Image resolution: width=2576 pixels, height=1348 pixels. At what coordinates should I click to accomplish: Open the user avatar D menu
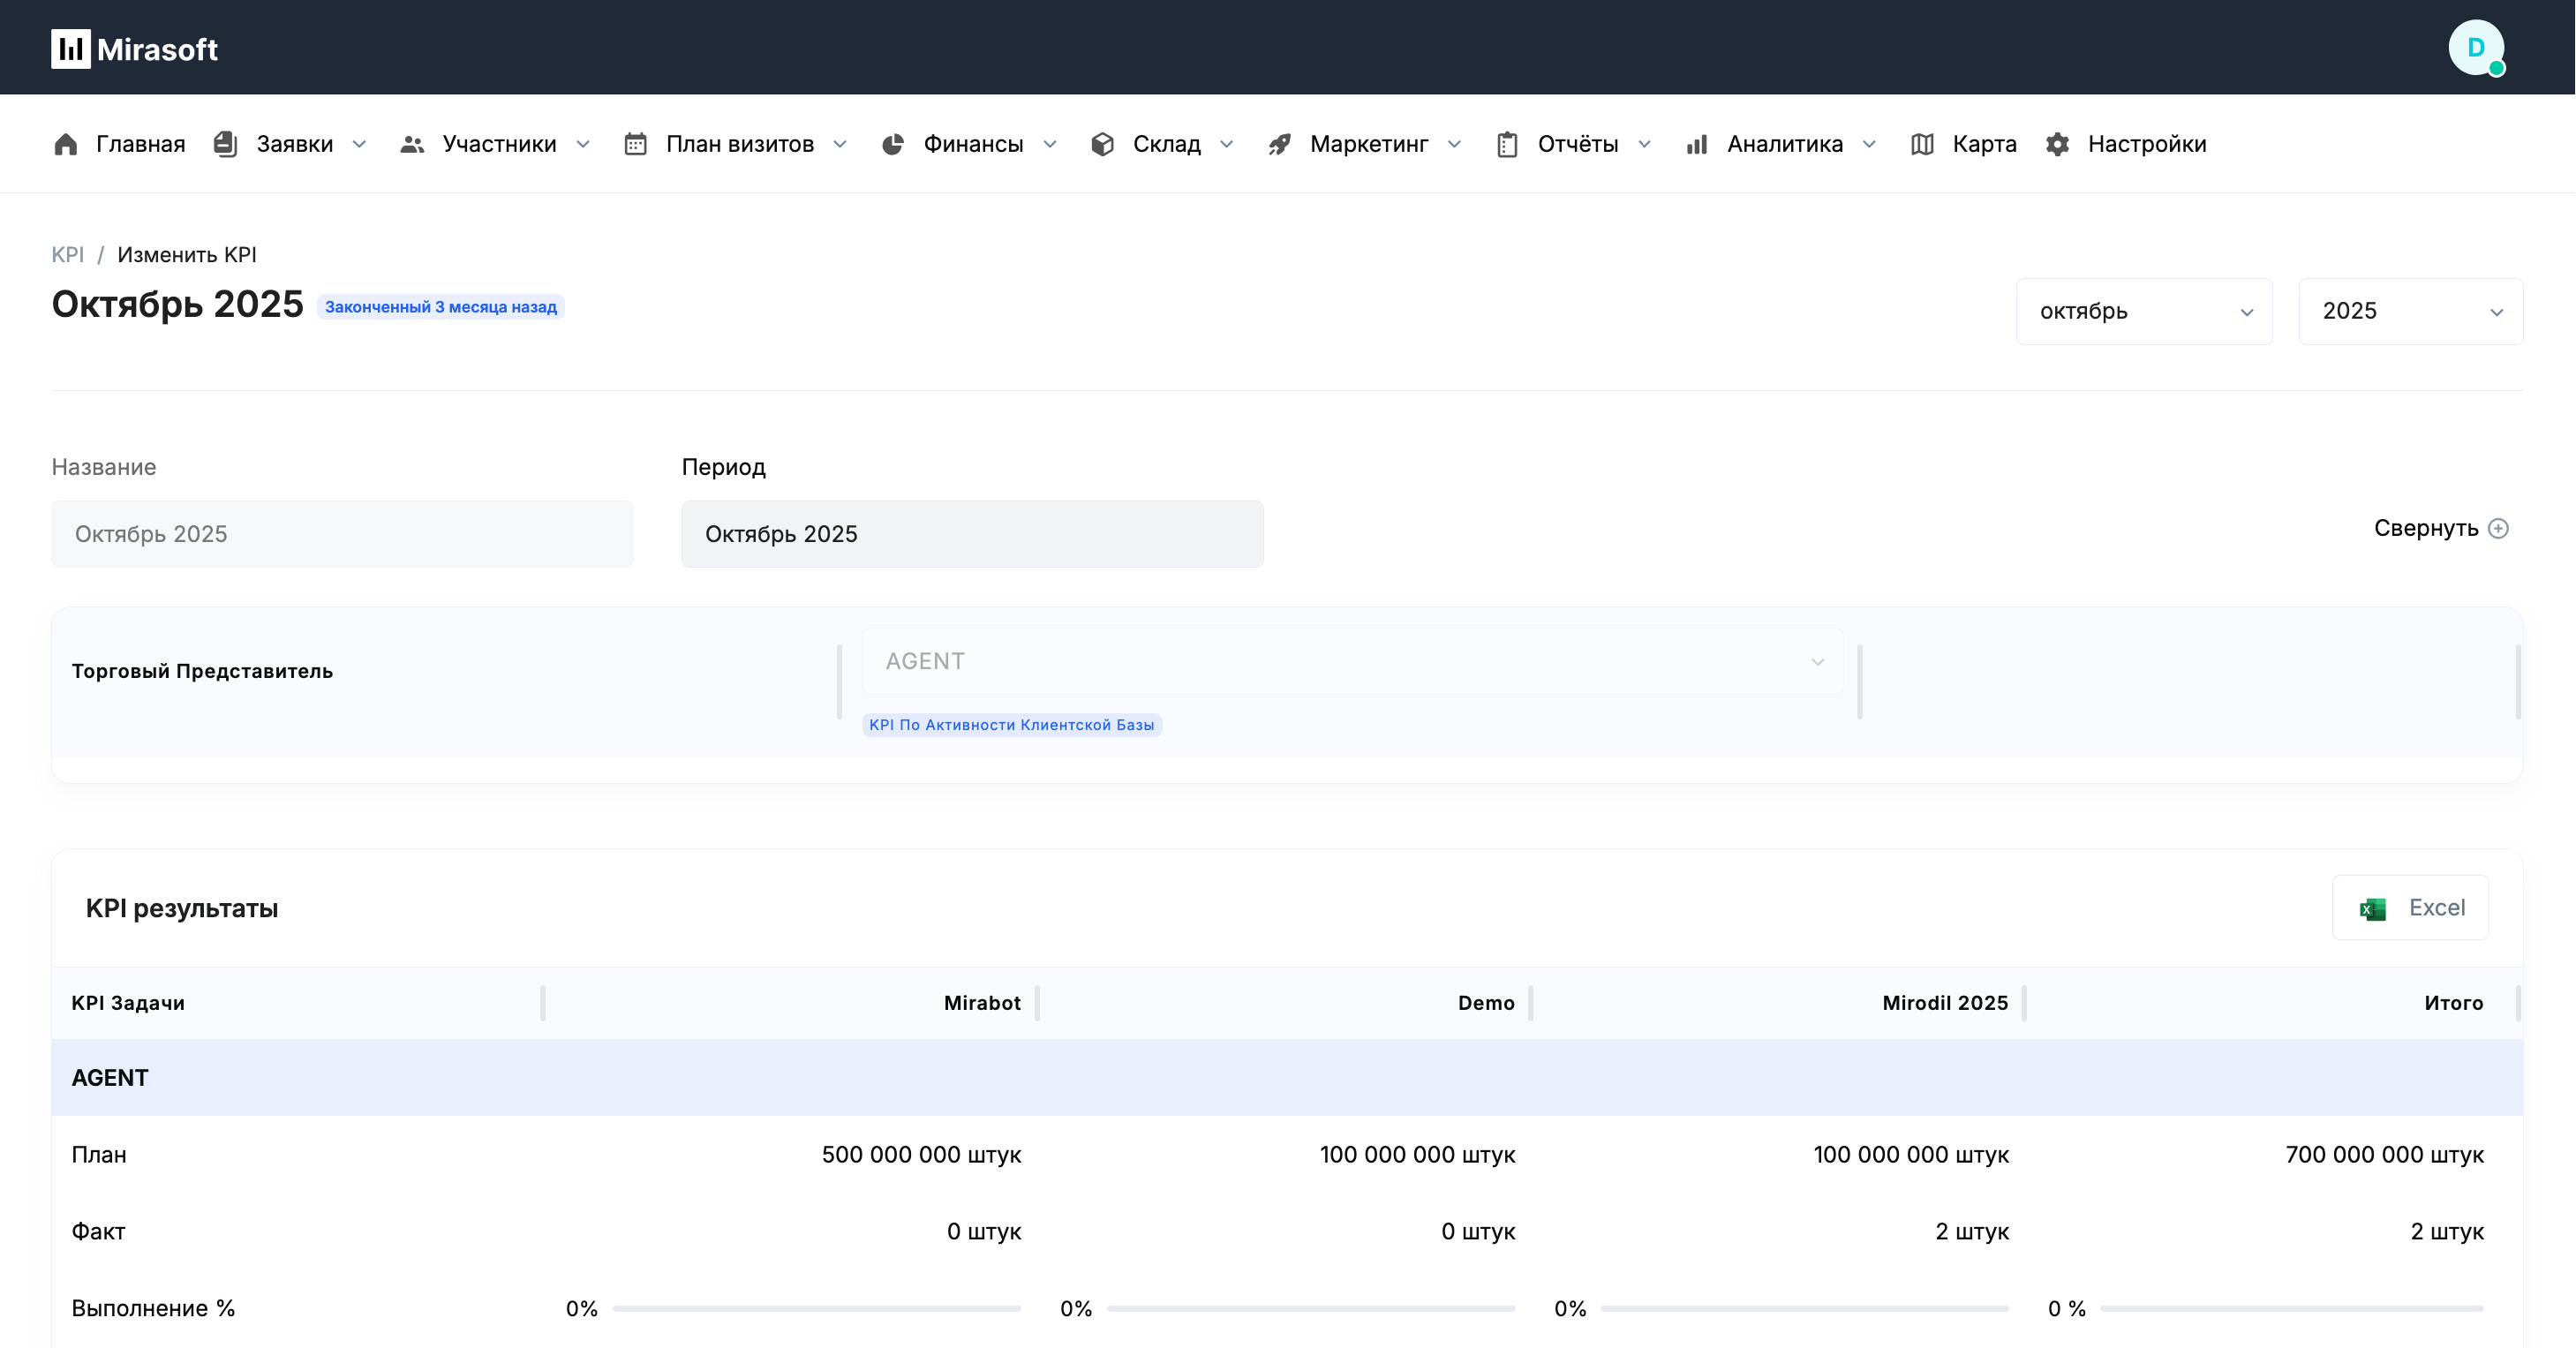[x=2475, y=47]
